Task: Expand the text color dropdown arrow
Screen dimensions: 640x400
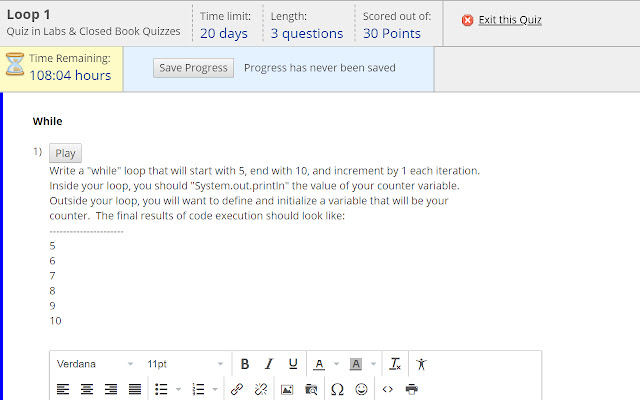Action: [x=336, y=364]
